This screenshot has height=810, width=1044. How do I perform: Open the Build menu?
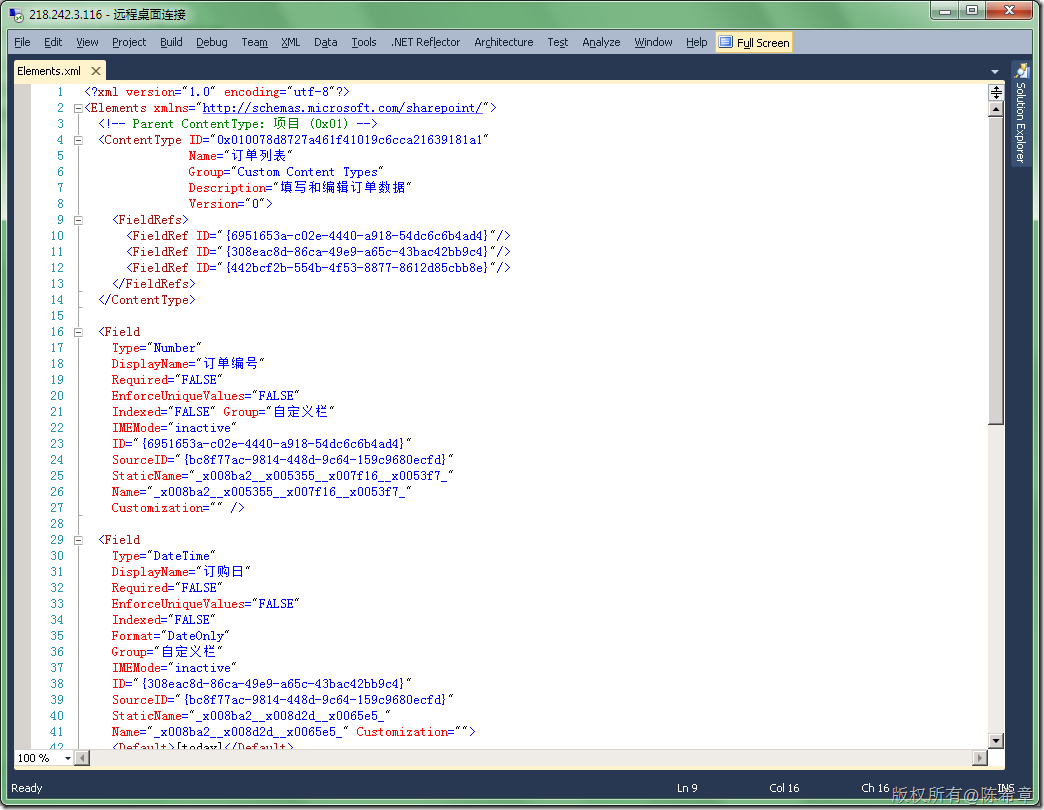point(170,42)
